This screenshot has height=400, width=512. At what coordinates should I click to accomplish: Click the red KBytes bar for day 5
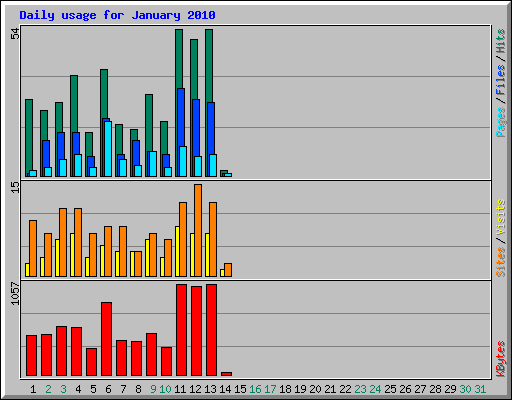pyautogui.click(x=92, y=362)
